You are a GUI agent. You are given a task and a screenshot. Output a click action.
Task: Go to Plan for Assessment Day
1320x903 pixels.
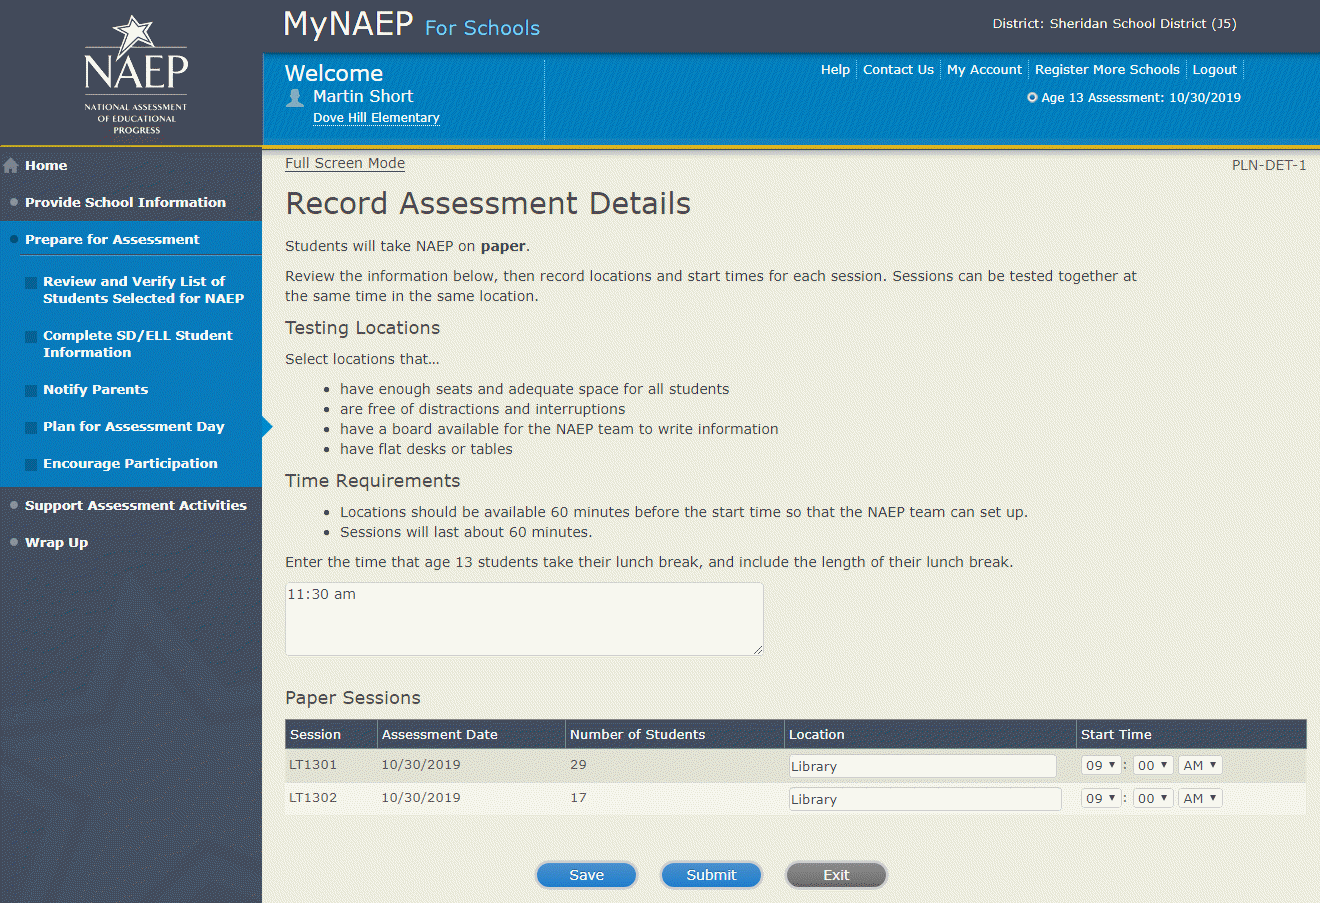(x=133, y=427)
